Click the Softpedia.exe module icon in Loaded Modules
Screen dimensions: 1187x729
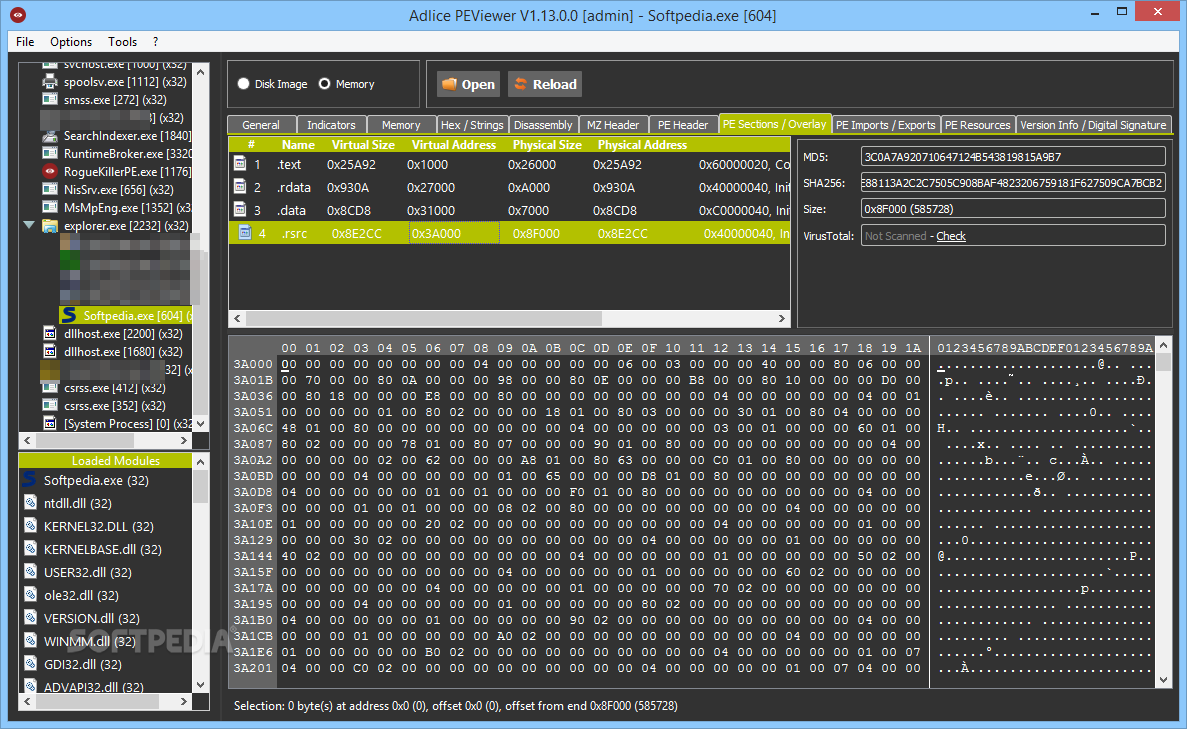pos(30,479)
